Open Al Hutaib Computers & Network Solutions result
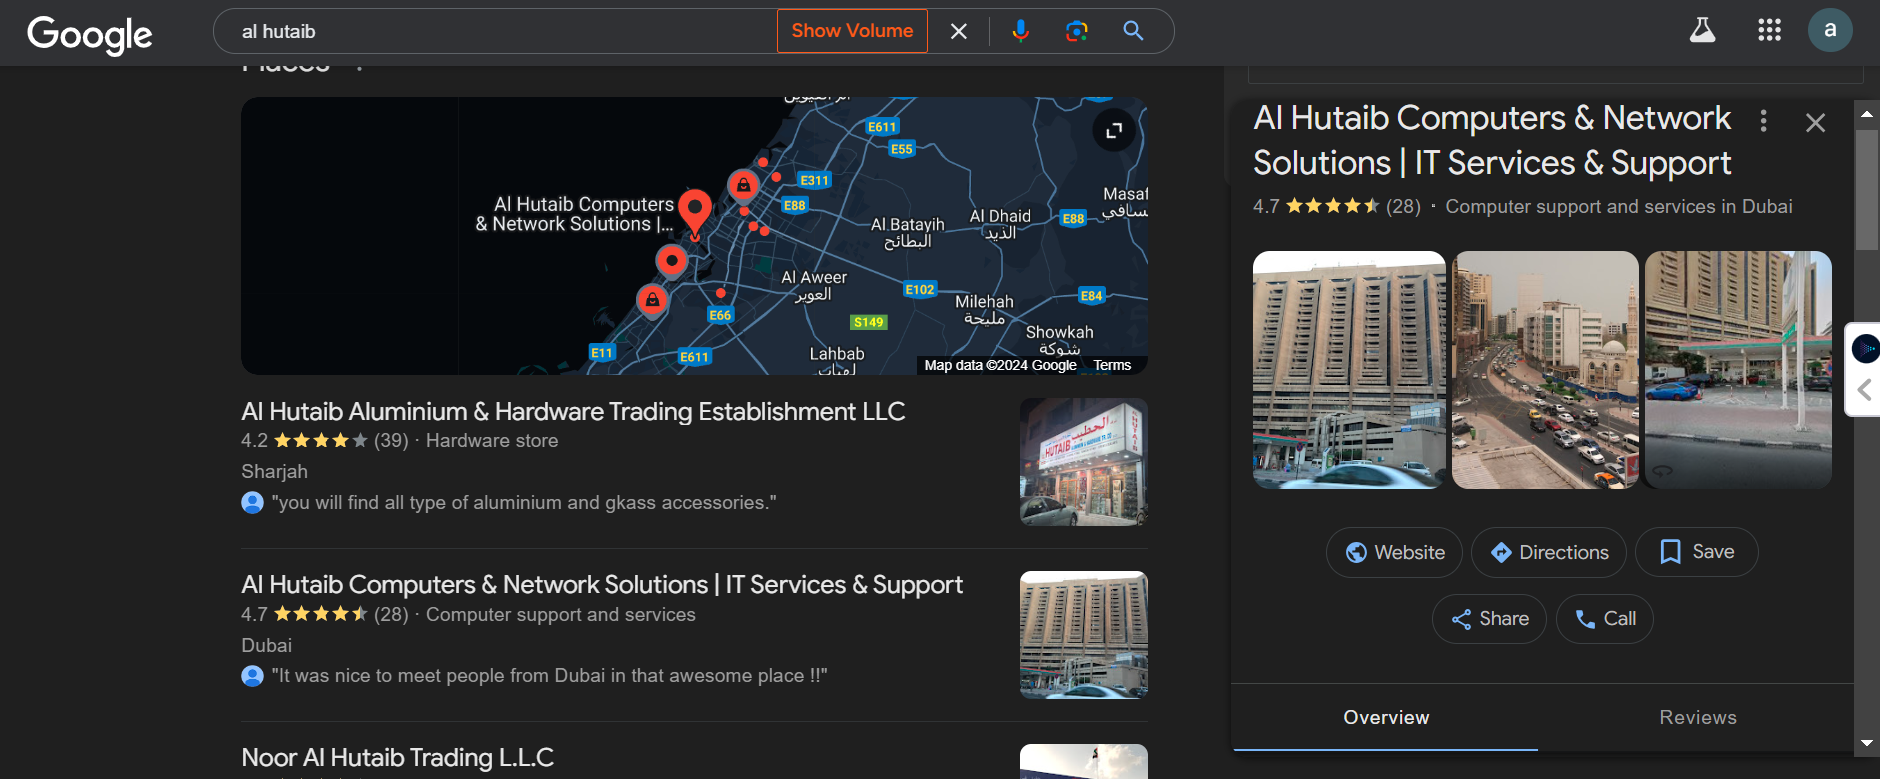 pyautogui.click(x=602, y=585)
